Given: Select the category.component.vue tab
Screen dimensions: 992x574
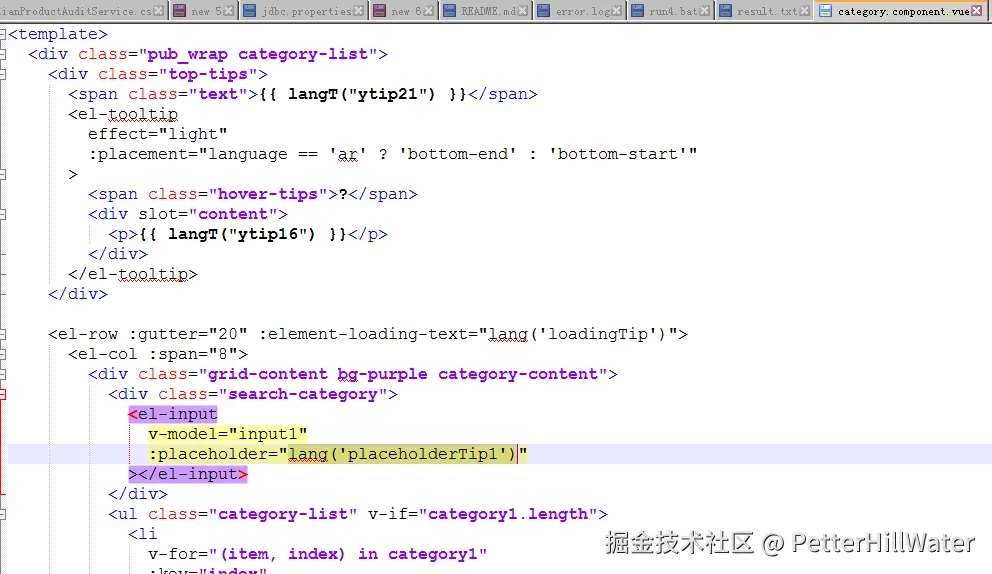Looking at the screenshot, I should (902, 11).
